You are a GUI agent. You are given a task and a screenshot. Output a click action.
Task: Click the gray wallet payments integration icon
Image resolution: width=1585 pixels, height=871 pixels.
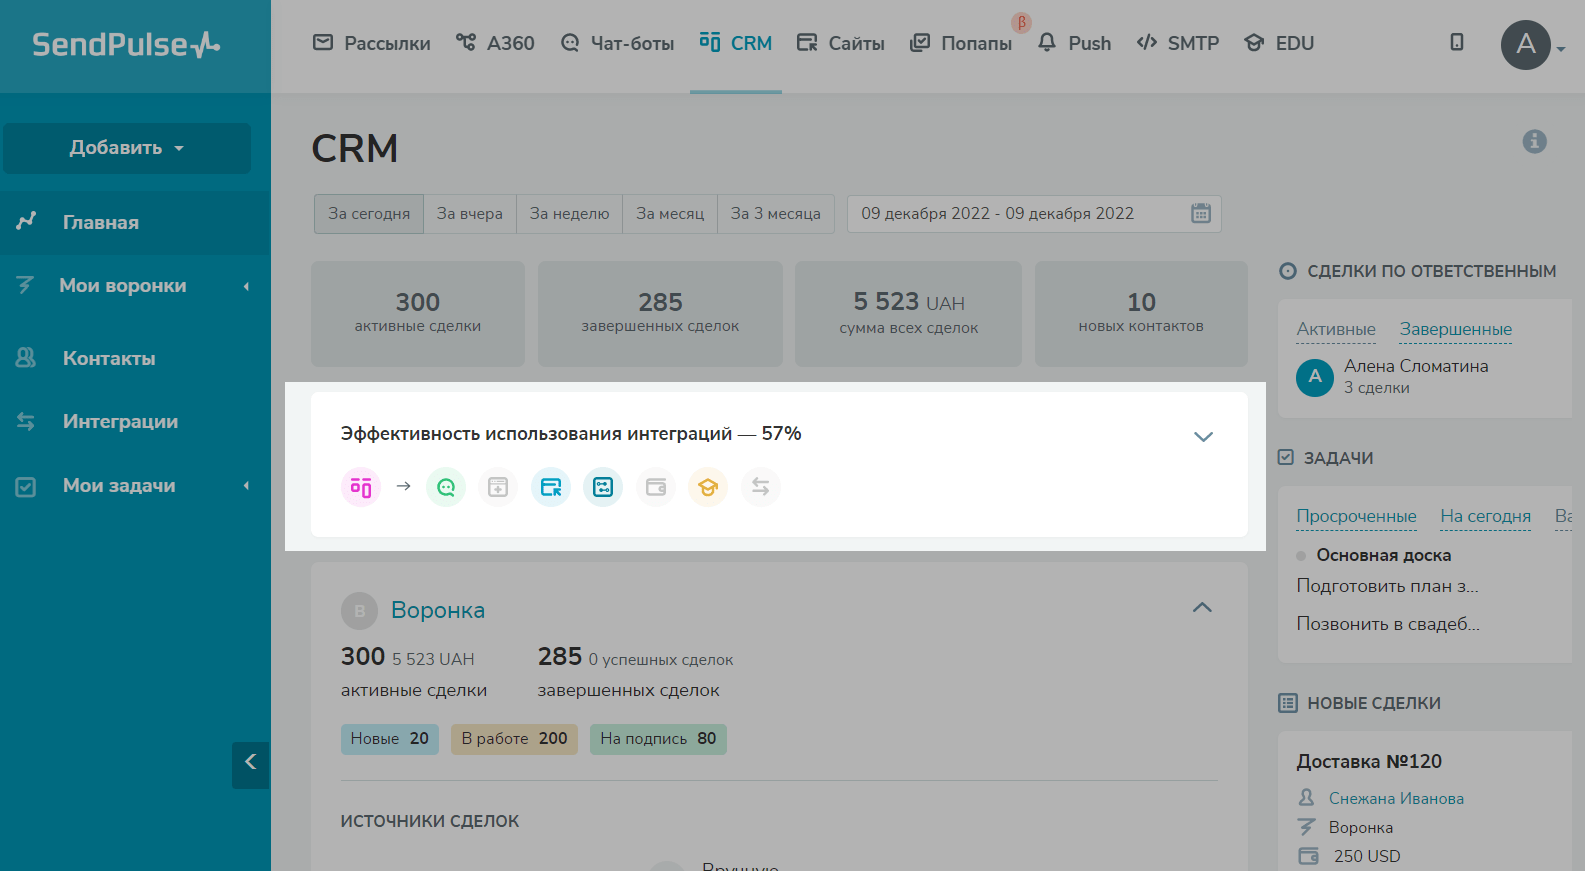656,487
